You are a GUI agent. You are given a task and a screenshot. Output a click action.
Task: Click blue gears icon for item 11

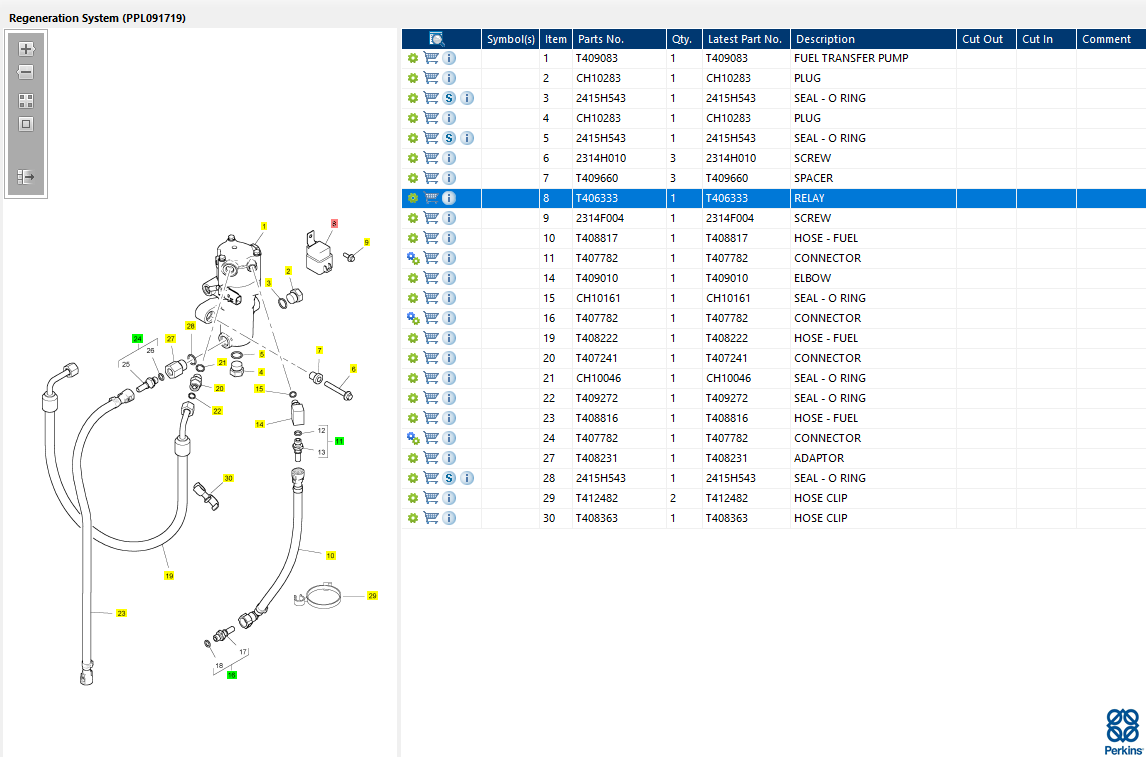click(413, 258)
